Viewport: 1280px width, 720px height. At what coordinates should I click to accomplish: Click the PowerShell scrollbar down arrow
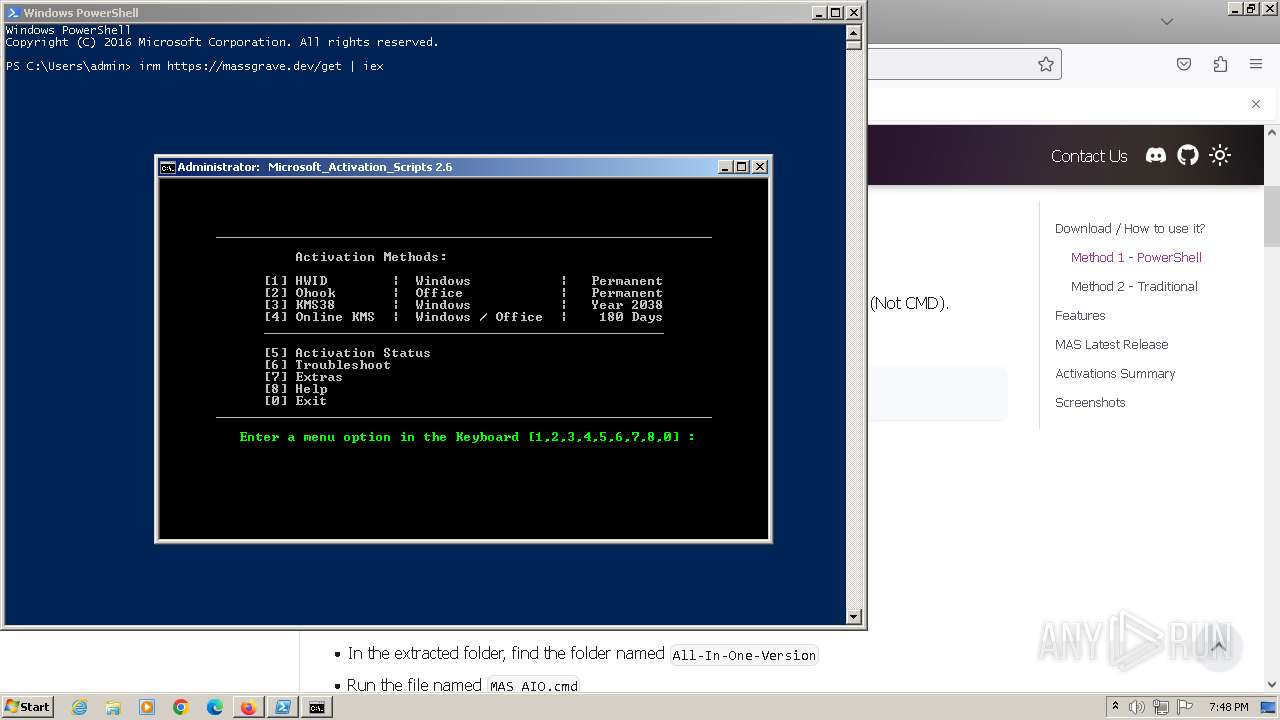coord(853,616)
